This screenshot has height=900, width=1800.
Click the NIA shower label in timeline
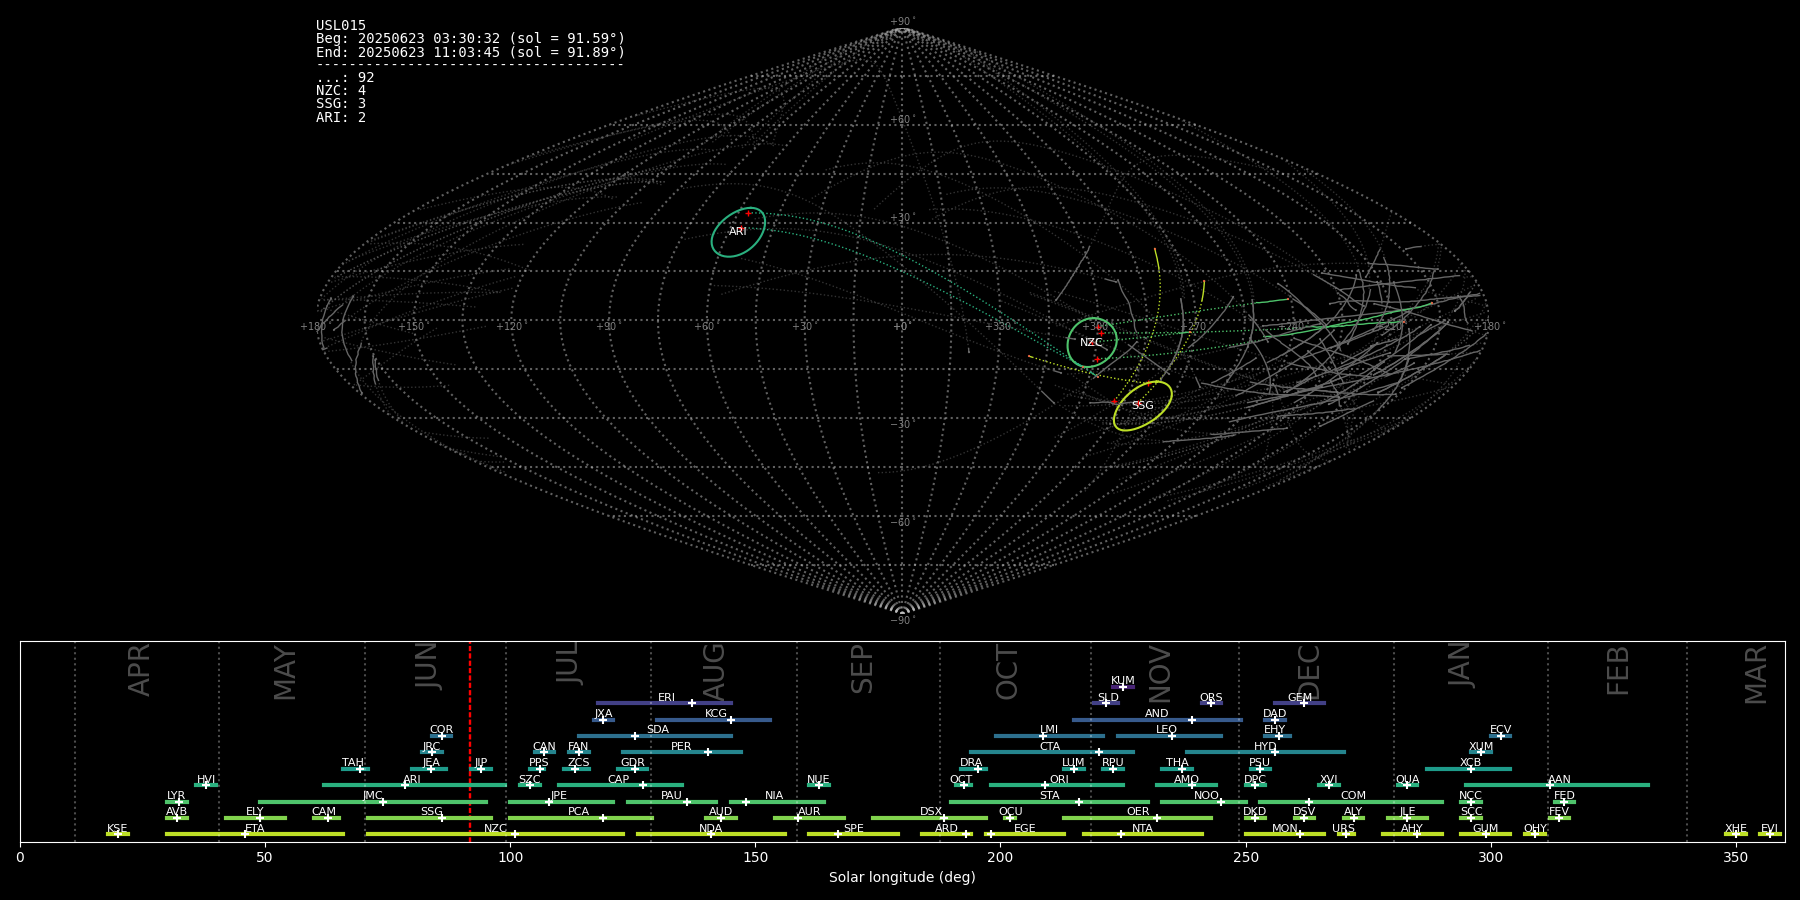pos(774,796)
